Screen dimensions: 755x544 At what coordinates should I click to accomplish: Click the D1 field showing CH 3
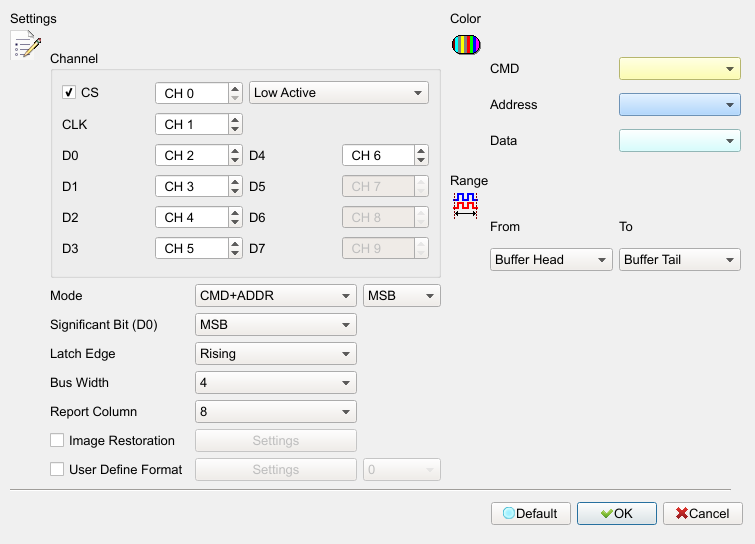192,186
